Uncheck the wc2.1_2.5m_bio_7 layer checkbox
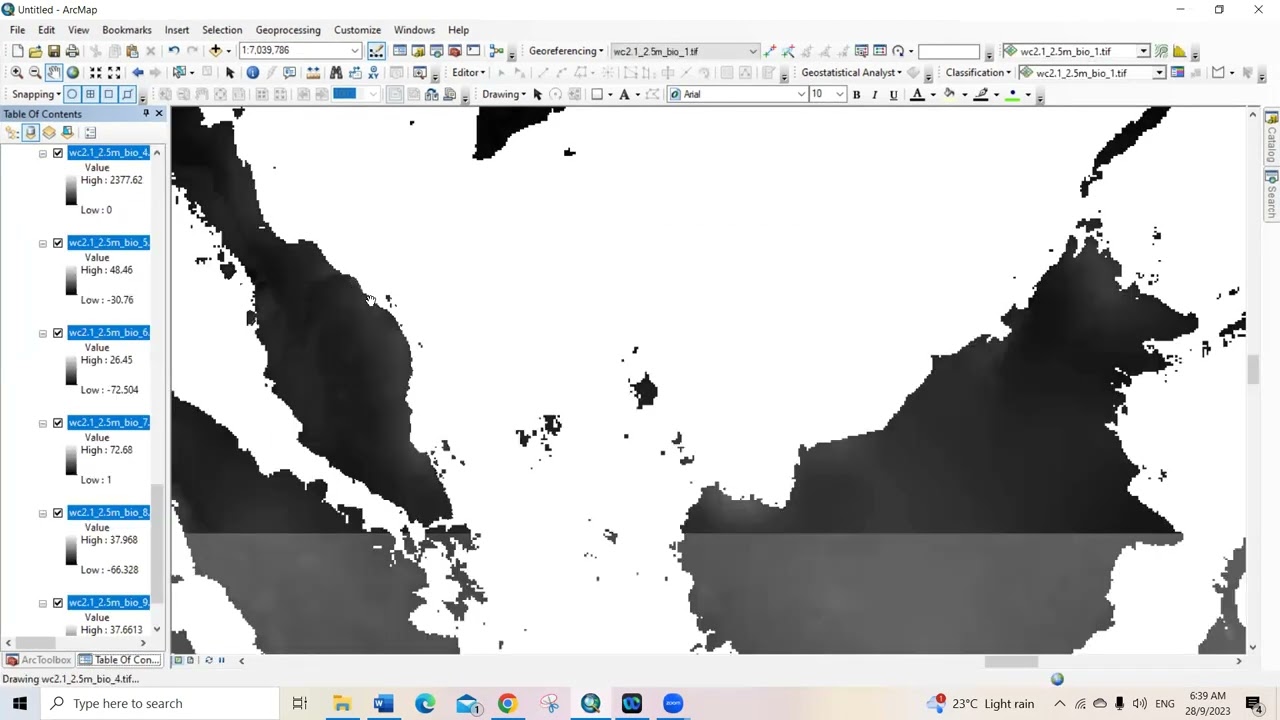1280x720 pixels. click(x=58, y=423)
